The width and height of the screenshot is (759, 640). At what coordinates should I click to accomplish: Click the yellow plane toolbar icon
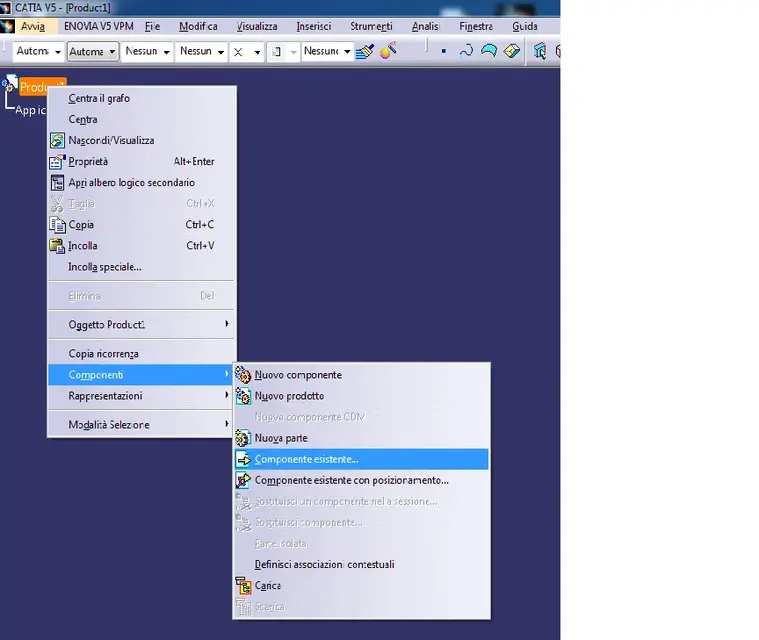coord(512,51)
